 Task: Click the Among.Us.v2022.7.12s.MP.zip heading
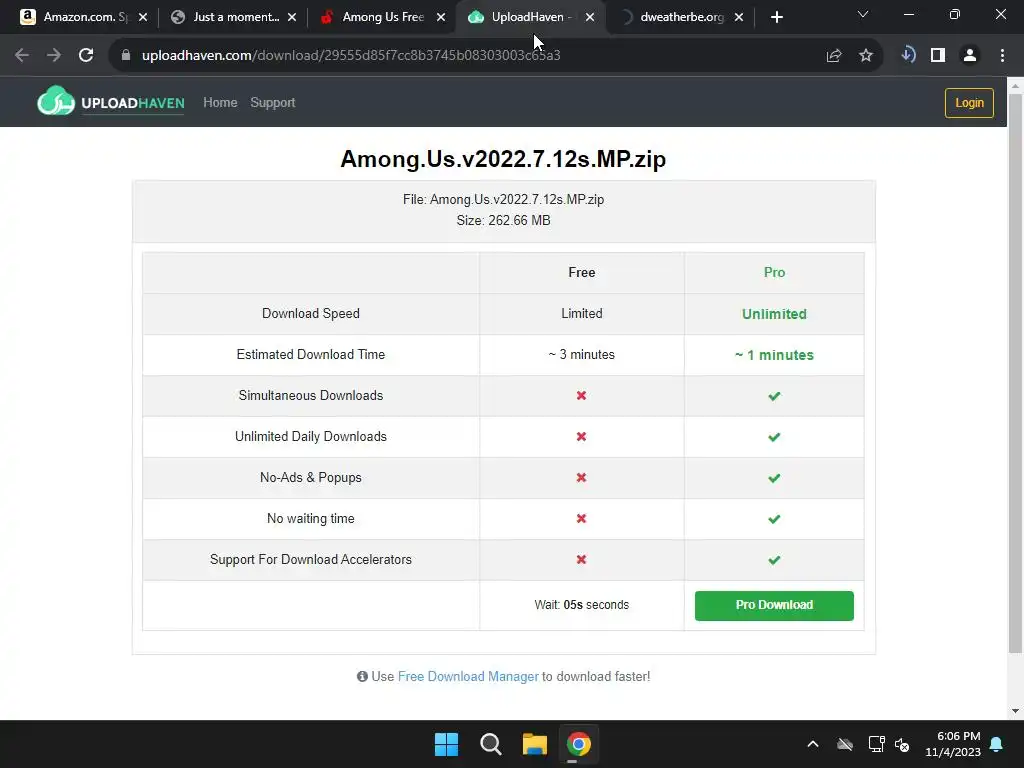click(x=503, y=159)
